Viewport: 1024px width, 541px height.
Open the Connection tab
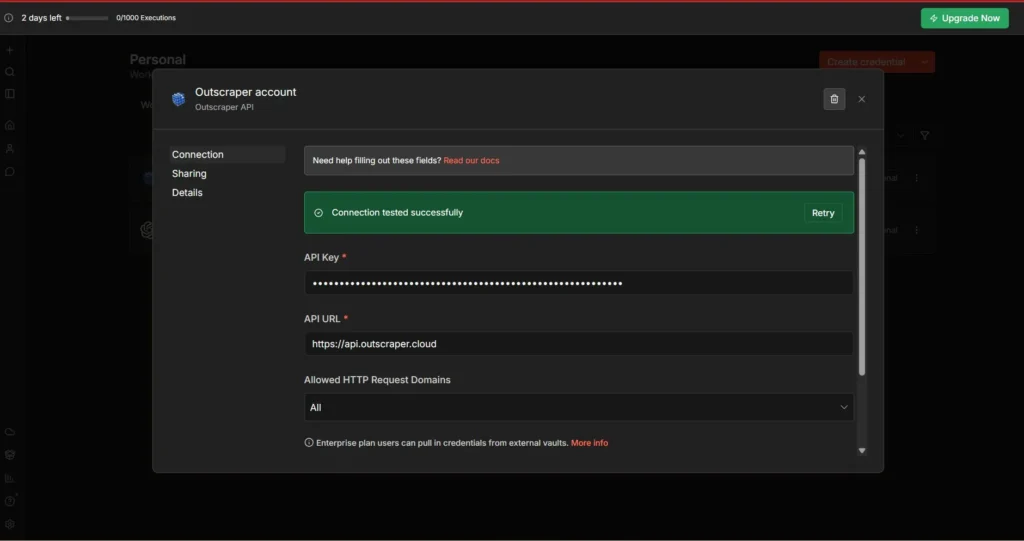(x=227, y=154)
